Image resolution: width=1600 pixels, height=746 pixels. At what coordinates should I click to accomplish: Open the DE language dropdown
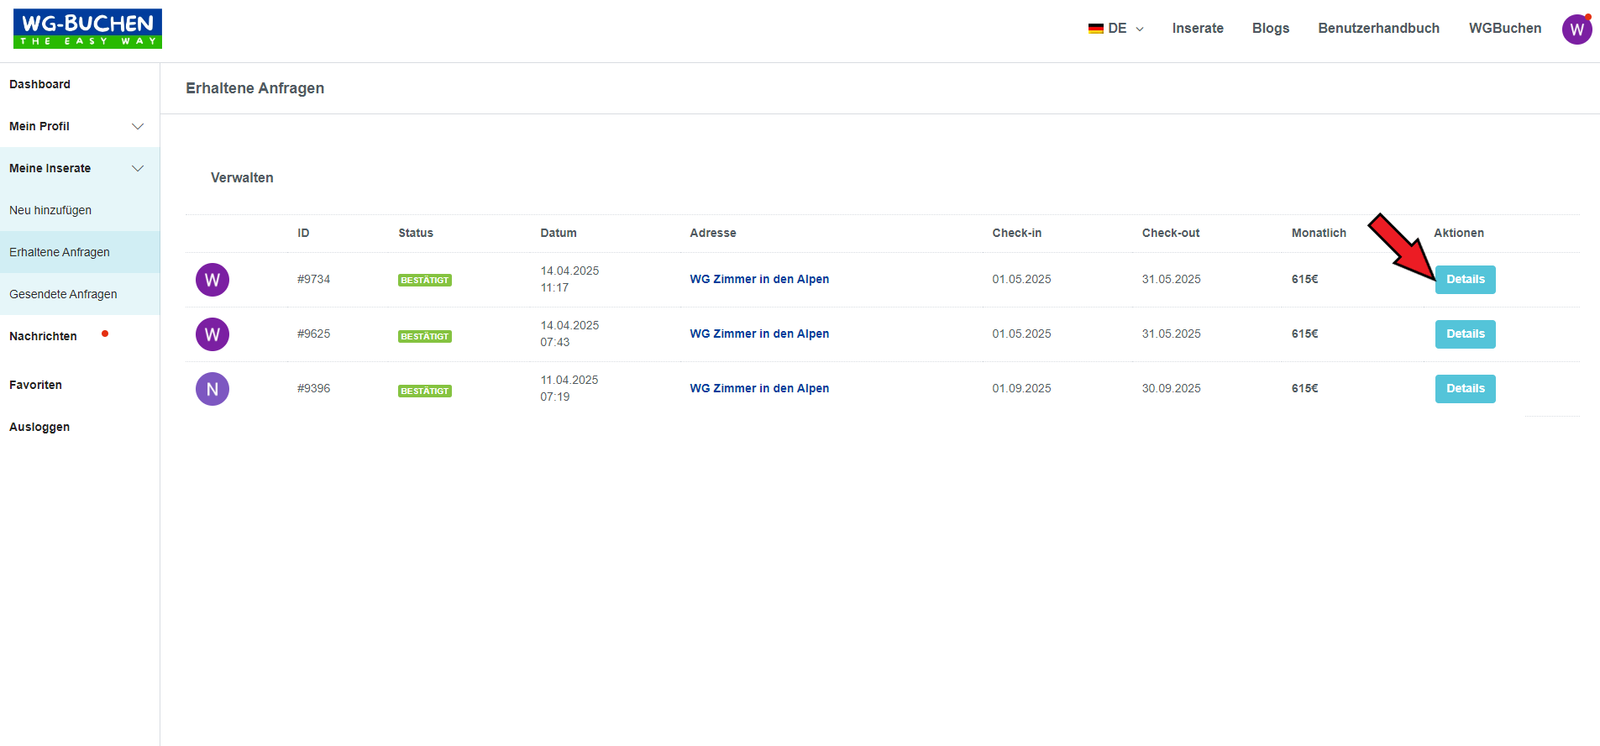click(x=1116, y=28)
